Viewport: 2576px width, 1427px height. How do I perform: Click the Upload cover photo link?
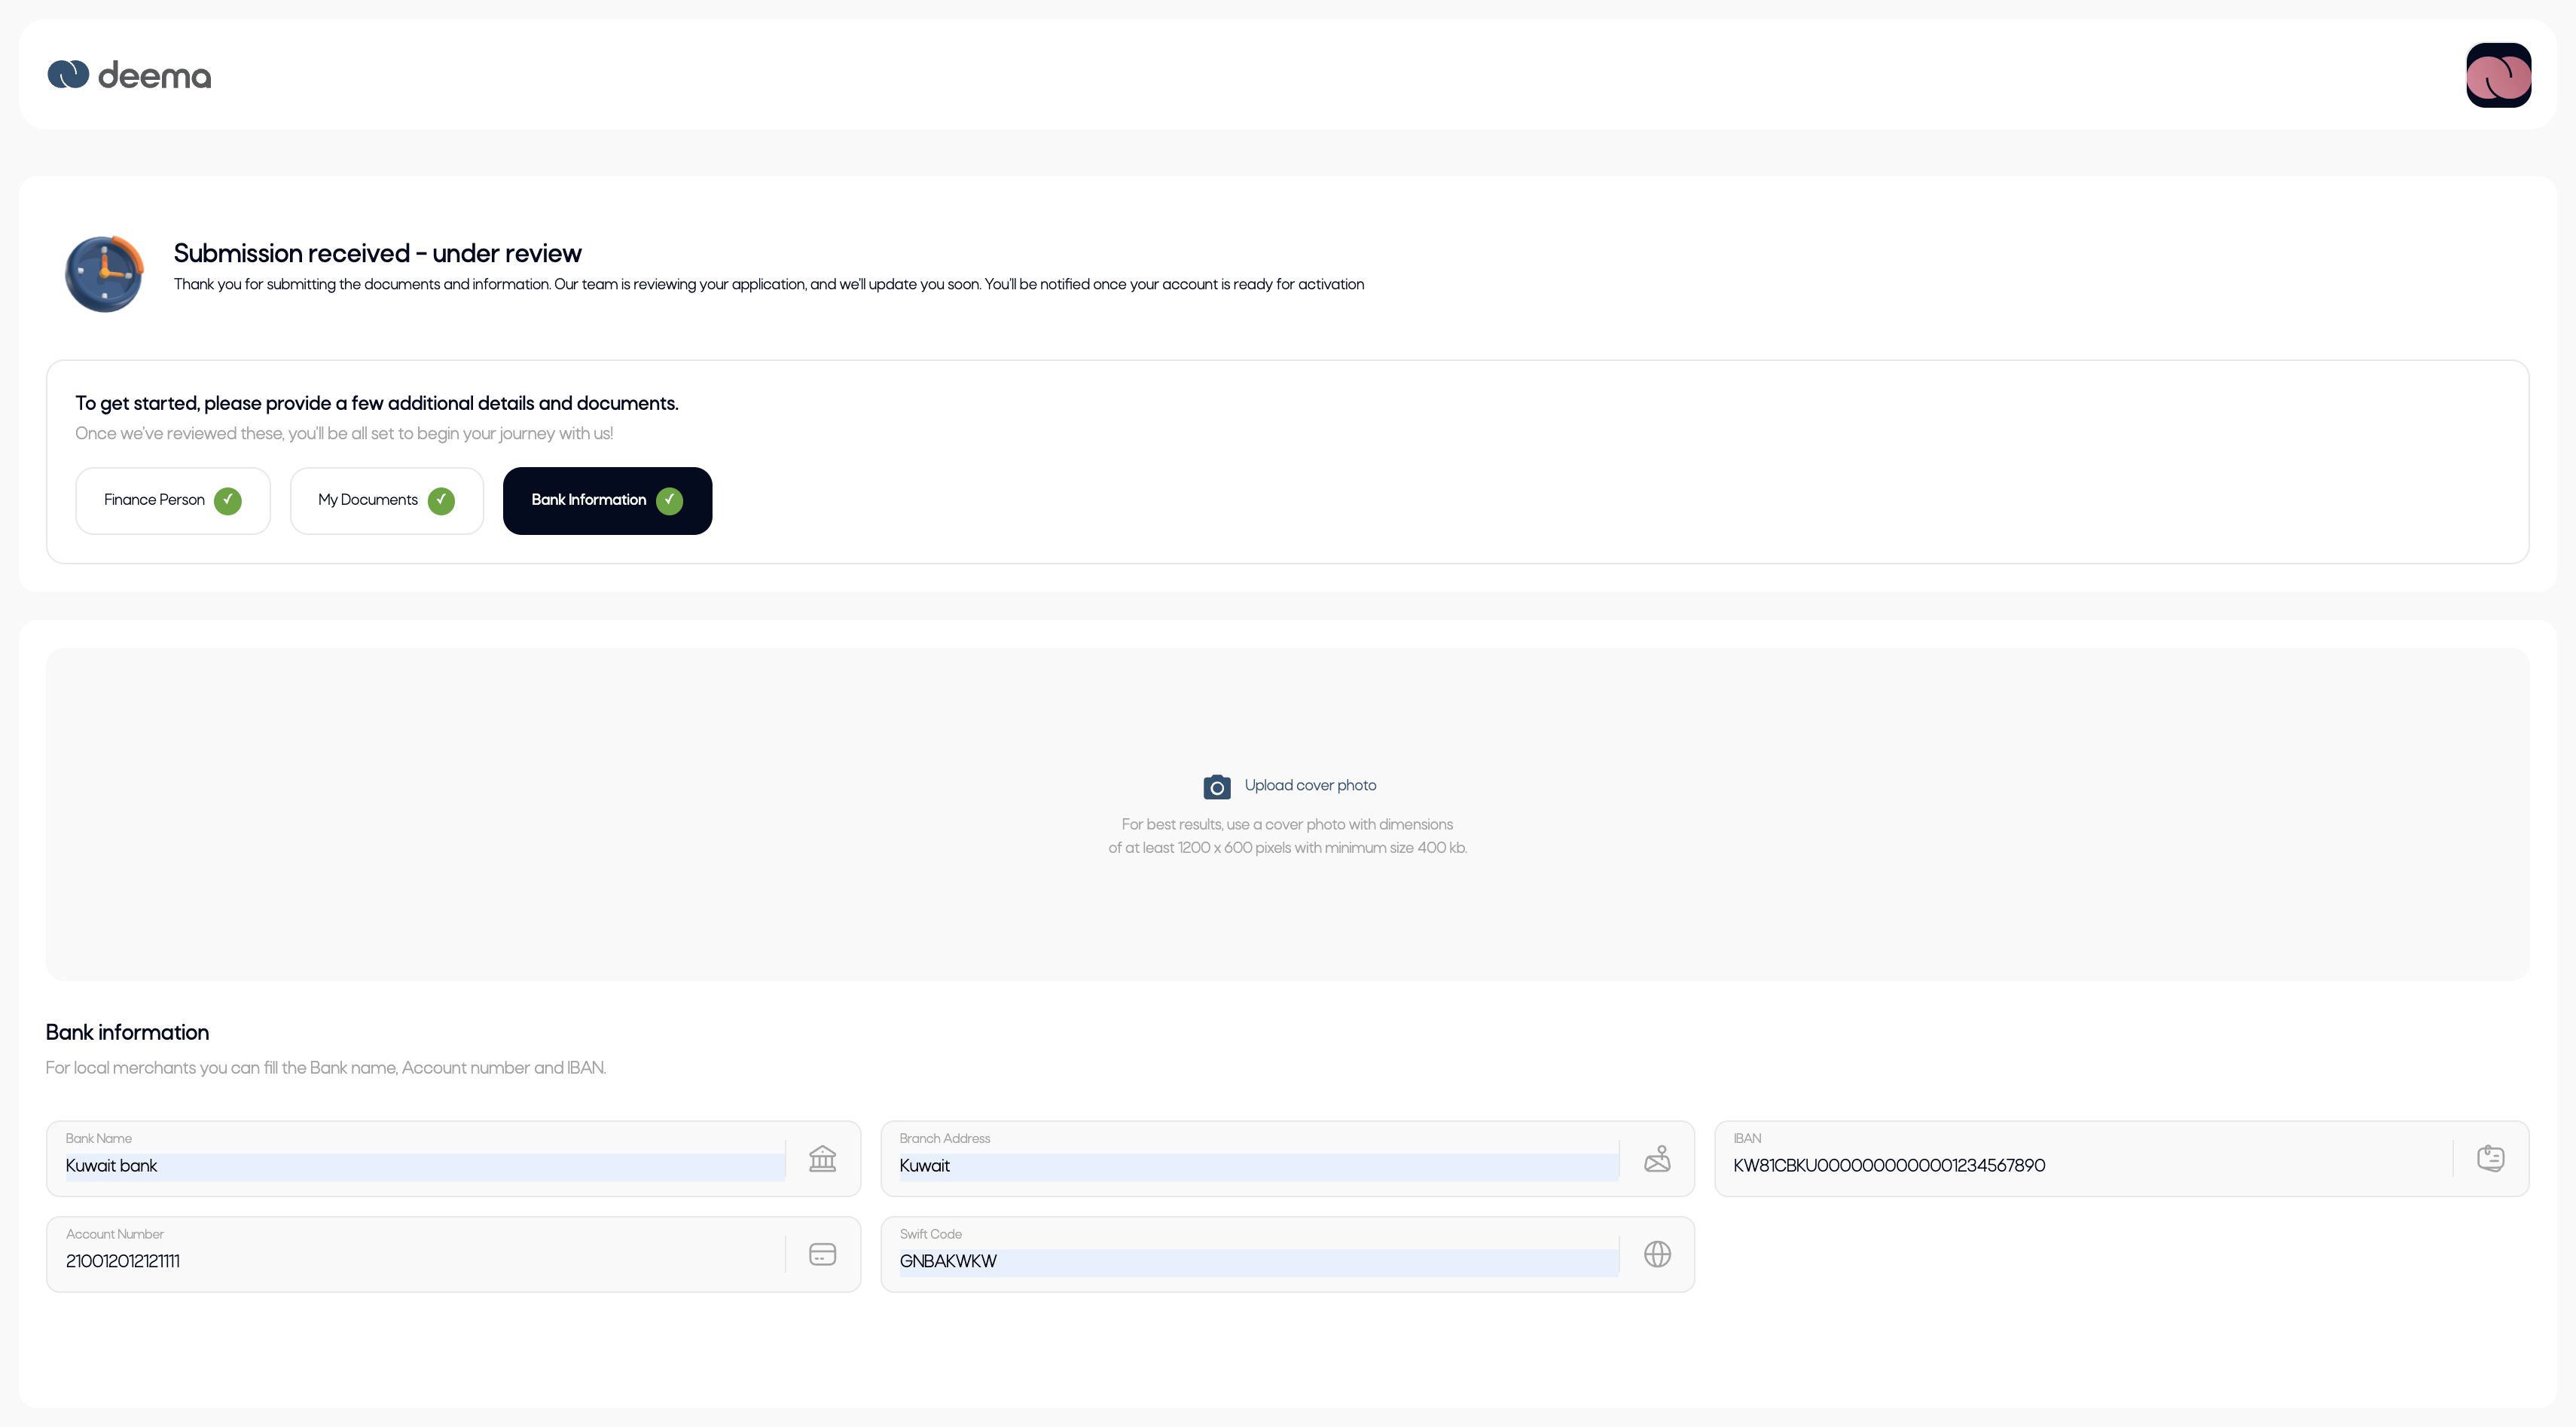click(1310, 786)
